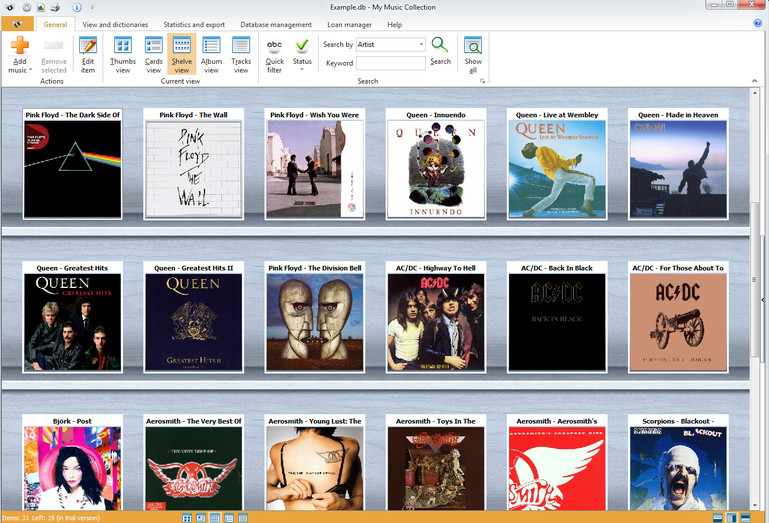
Task: Select Queen - Greatest Hits II album
Action: pos(193,317)
